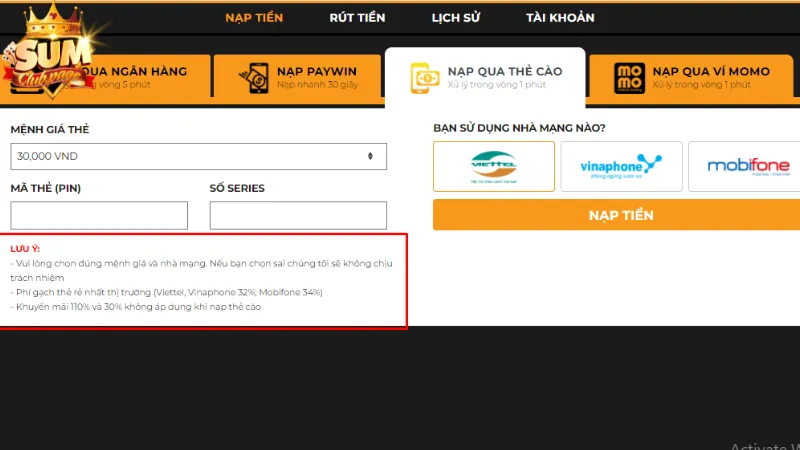
Task: Go to the Rút Tiền menu
Action: tap(357, 18)
